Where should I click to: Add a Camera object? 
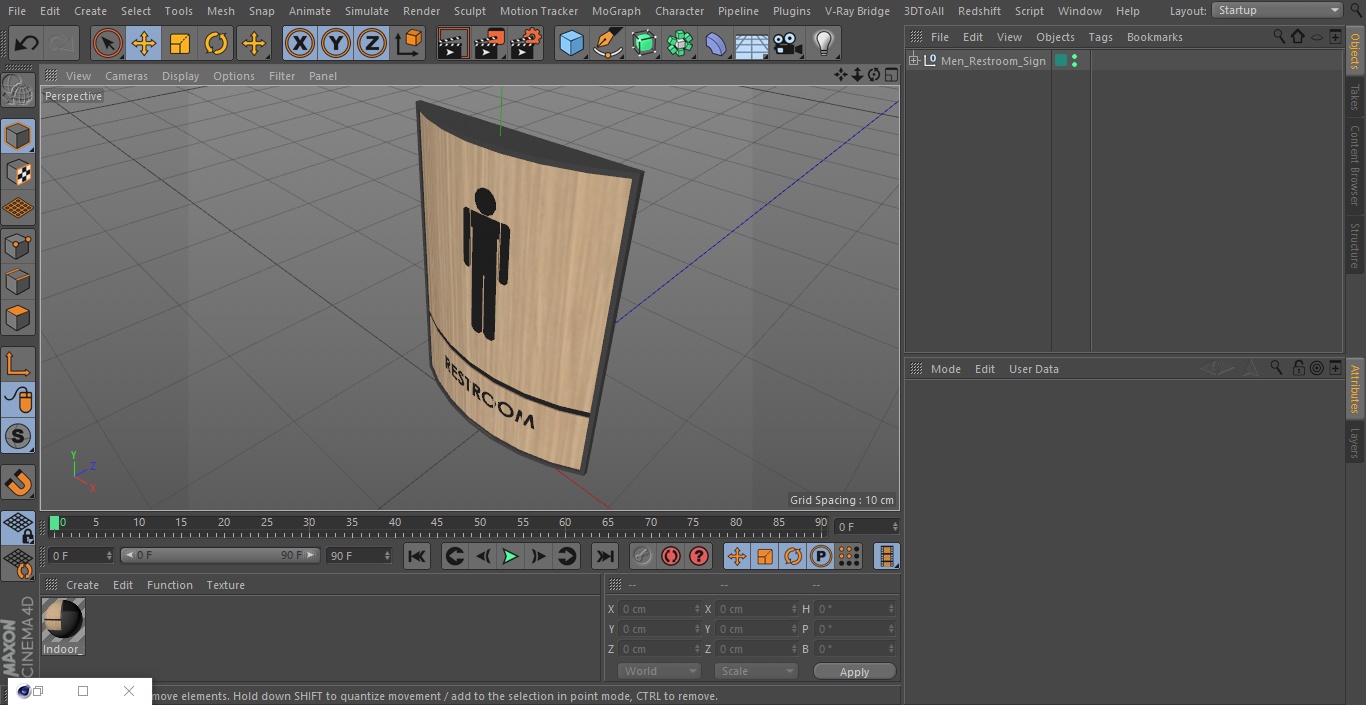[x=788, y=44]
